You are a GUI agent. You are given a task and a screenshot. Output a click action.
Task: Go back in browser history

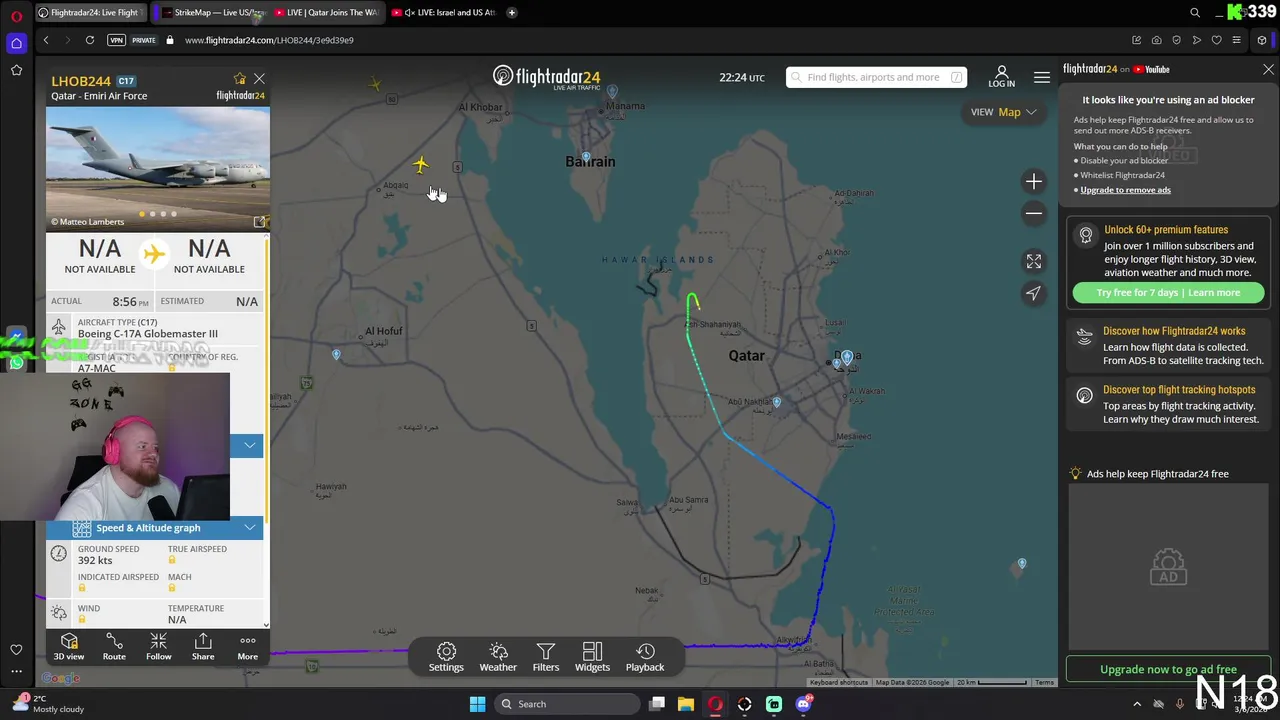click(46, 40)
